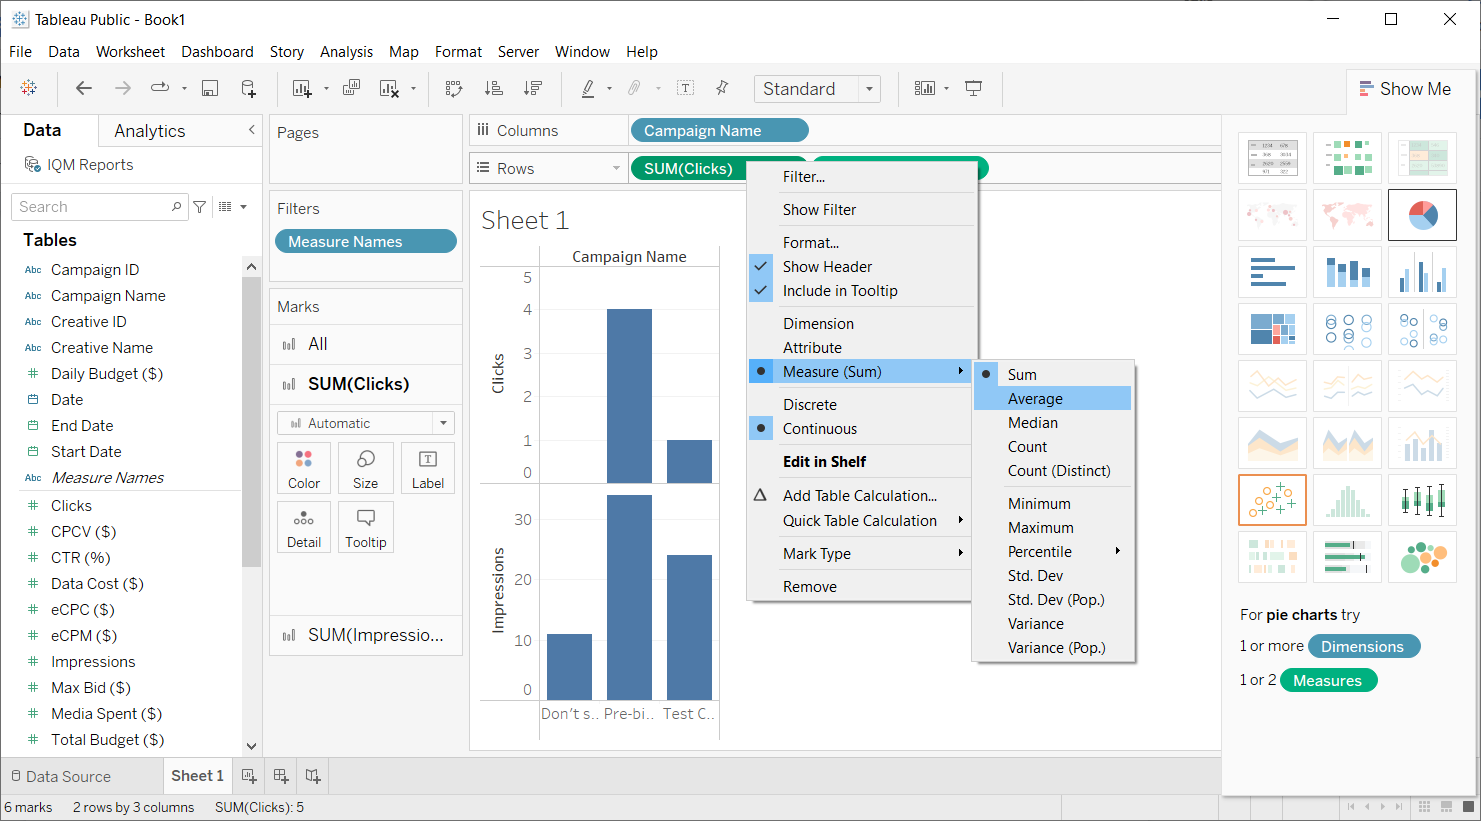Click the Undo back arrow icon
The image size is (1481, 821).
(x=84, y=89)
